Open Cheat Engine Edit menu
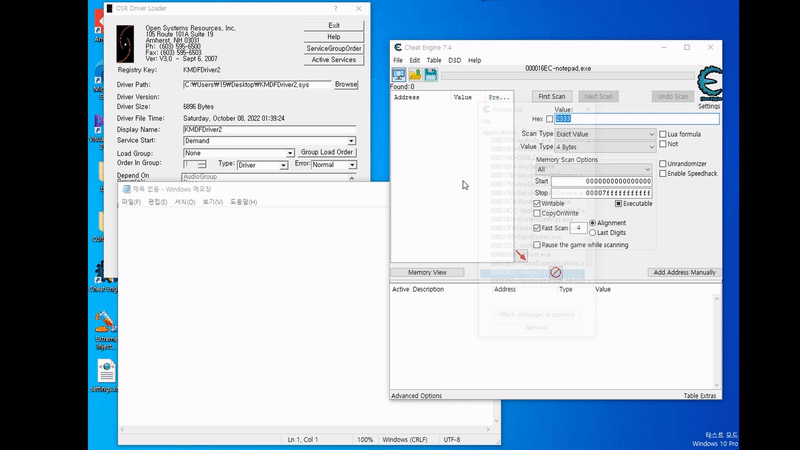800x450 pixels. click(415, 60)
